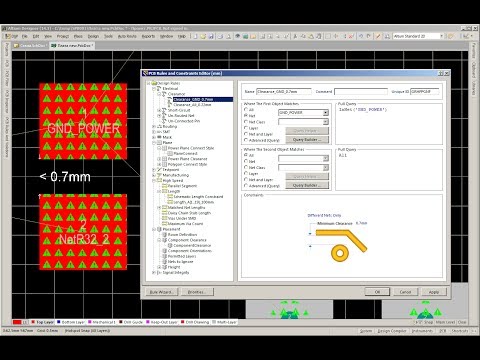Viewport: 480px width, 360px height.
Task: Click the Rule Wizard button
Action: click(x=162, y=292)
